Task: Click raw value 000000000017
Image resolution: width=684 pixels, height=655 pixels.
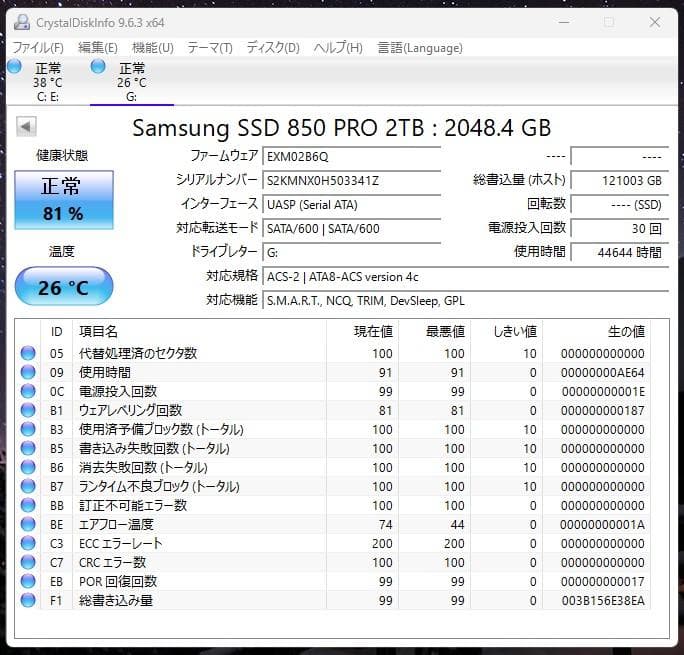Action: (x=603, y=581)
